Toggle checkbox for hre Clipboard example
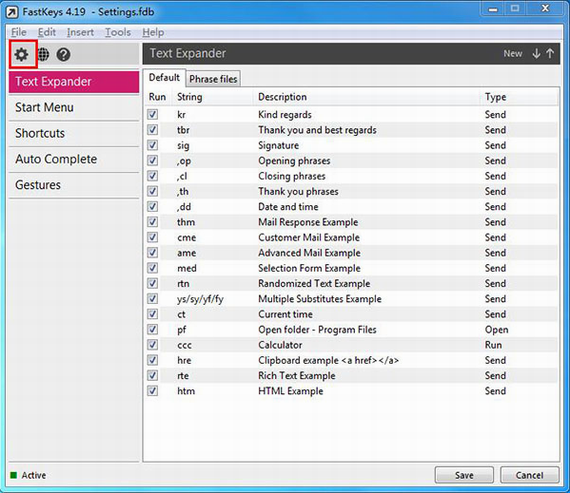 [152, 360]
